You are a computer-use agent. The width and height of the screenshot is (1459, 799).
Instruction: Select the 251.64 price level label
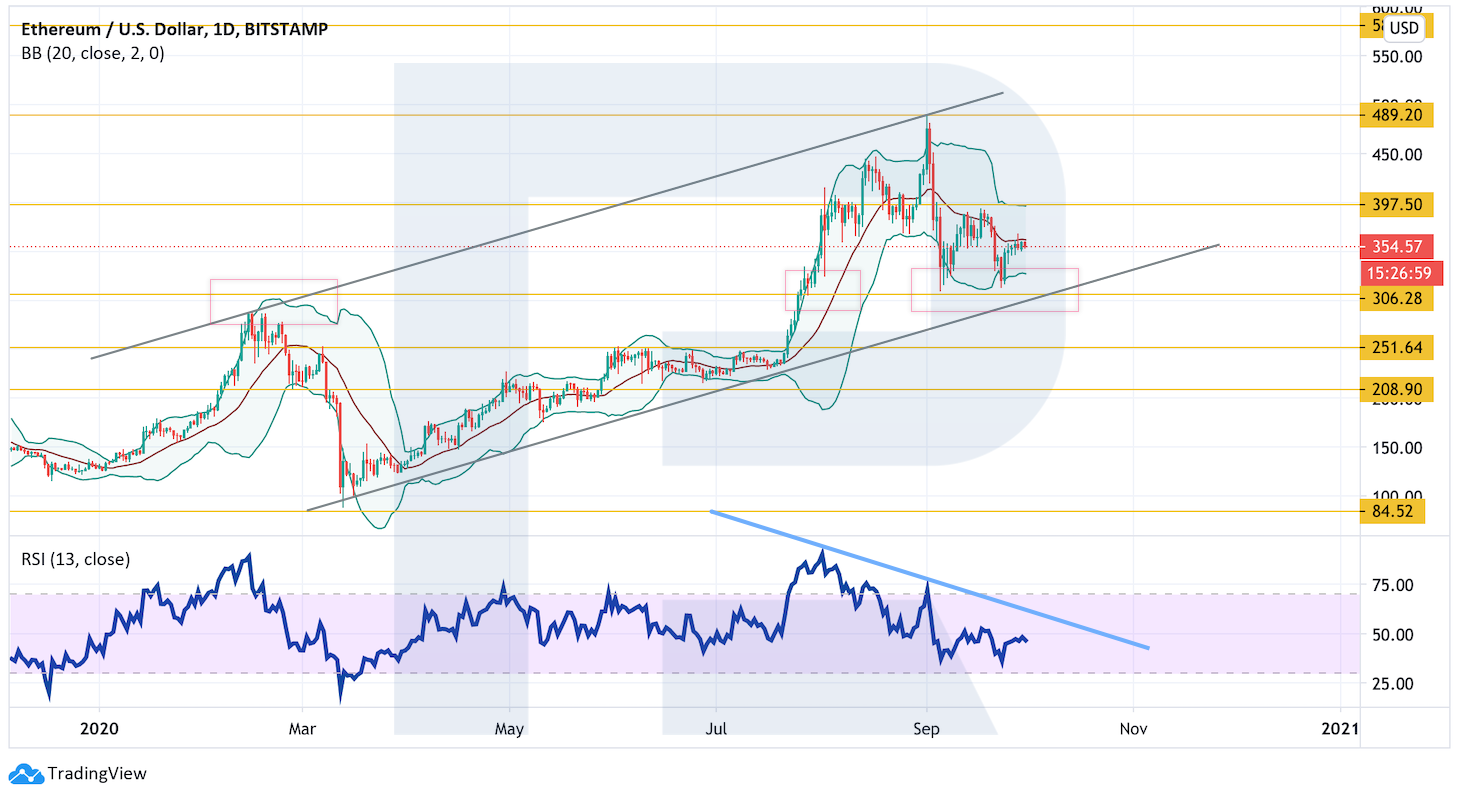pyautogui.click(x=1397, y=348)
